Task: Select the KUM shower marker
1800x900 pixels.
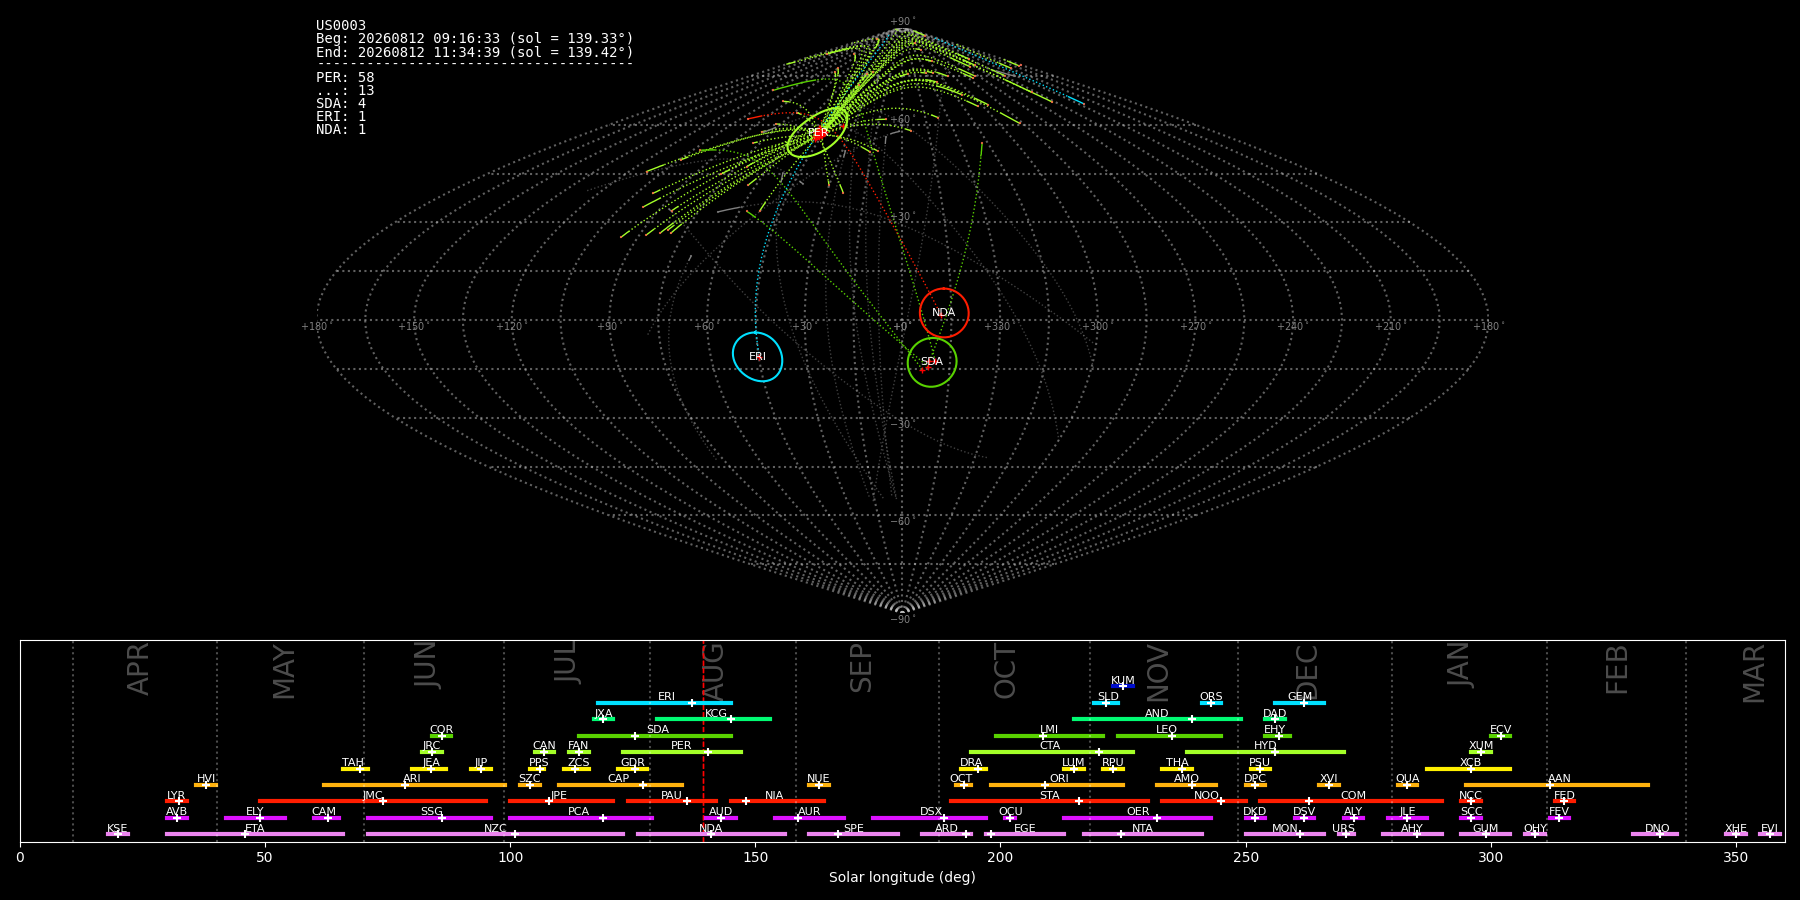Action: pos(1123,686)
